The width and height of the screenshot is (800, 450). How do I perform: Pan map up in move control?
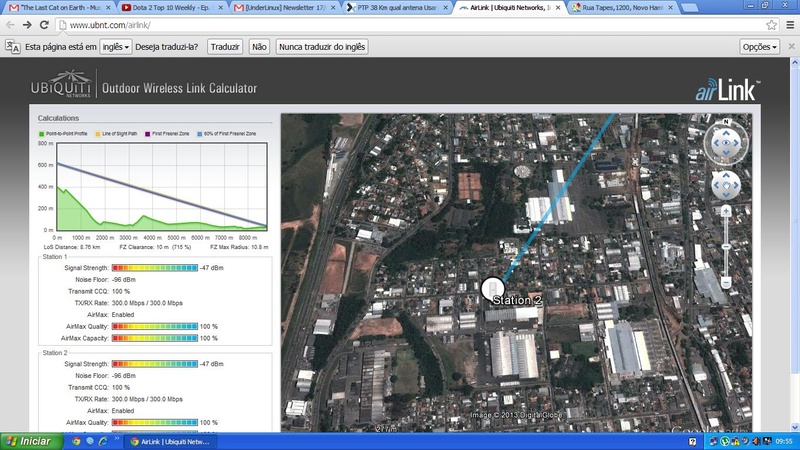click(726, 176)
